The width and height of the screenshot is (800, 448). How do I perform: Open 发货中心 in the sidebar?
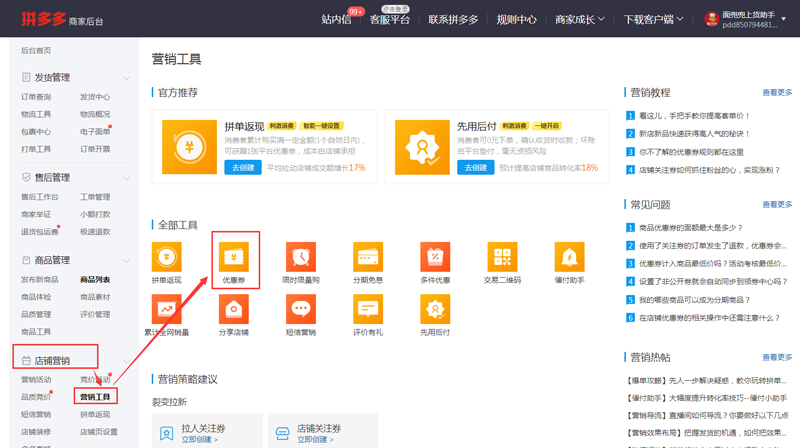pos(95,97)
